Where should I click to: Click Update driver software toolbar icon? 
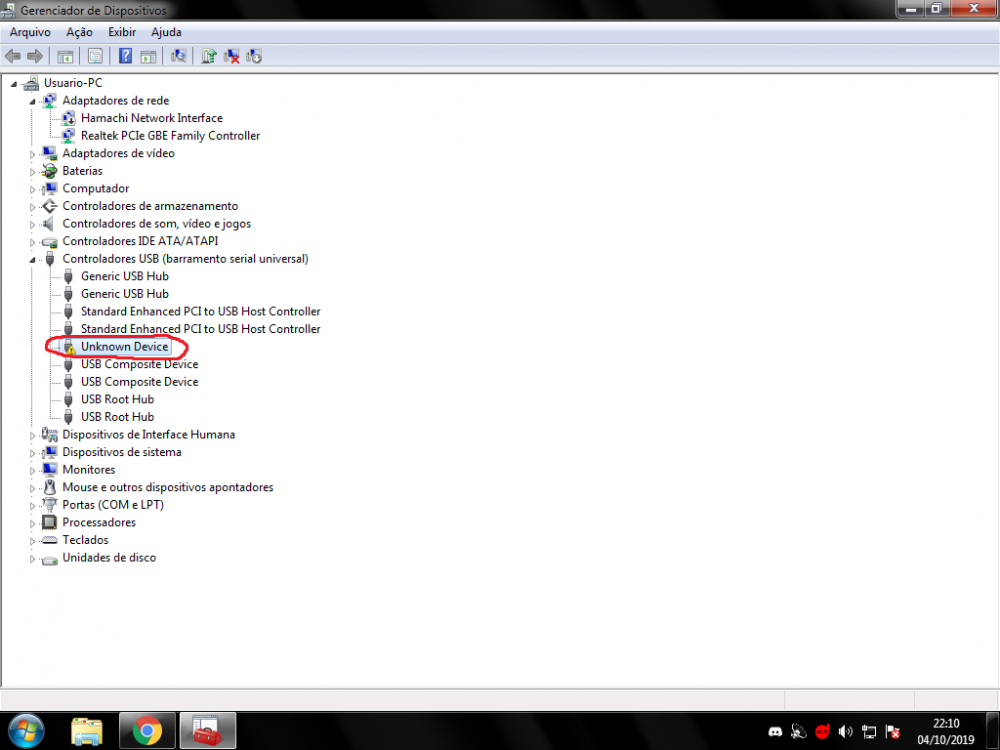coord(209,56)
